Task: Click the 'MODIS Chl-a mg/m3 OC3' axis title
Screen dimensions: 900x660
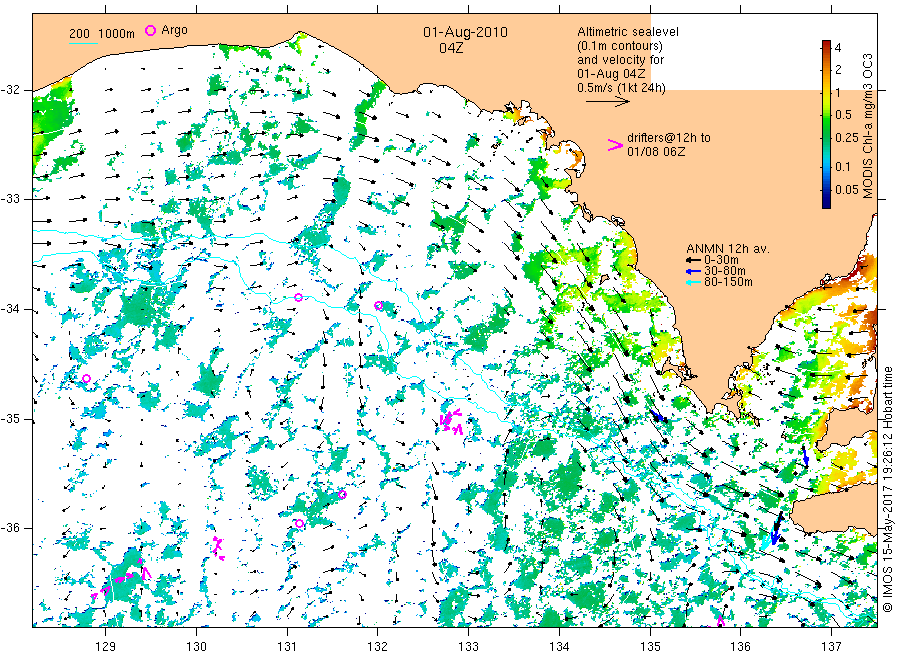Action: pos(868,126)
